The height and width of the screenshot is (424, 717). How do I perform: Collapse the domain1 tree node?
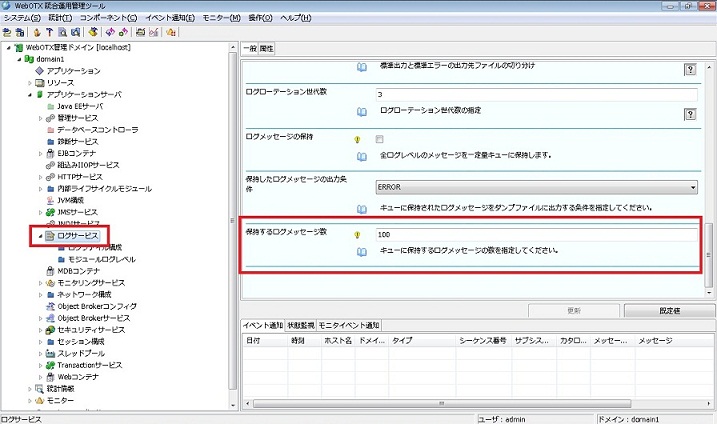point(19,59)
